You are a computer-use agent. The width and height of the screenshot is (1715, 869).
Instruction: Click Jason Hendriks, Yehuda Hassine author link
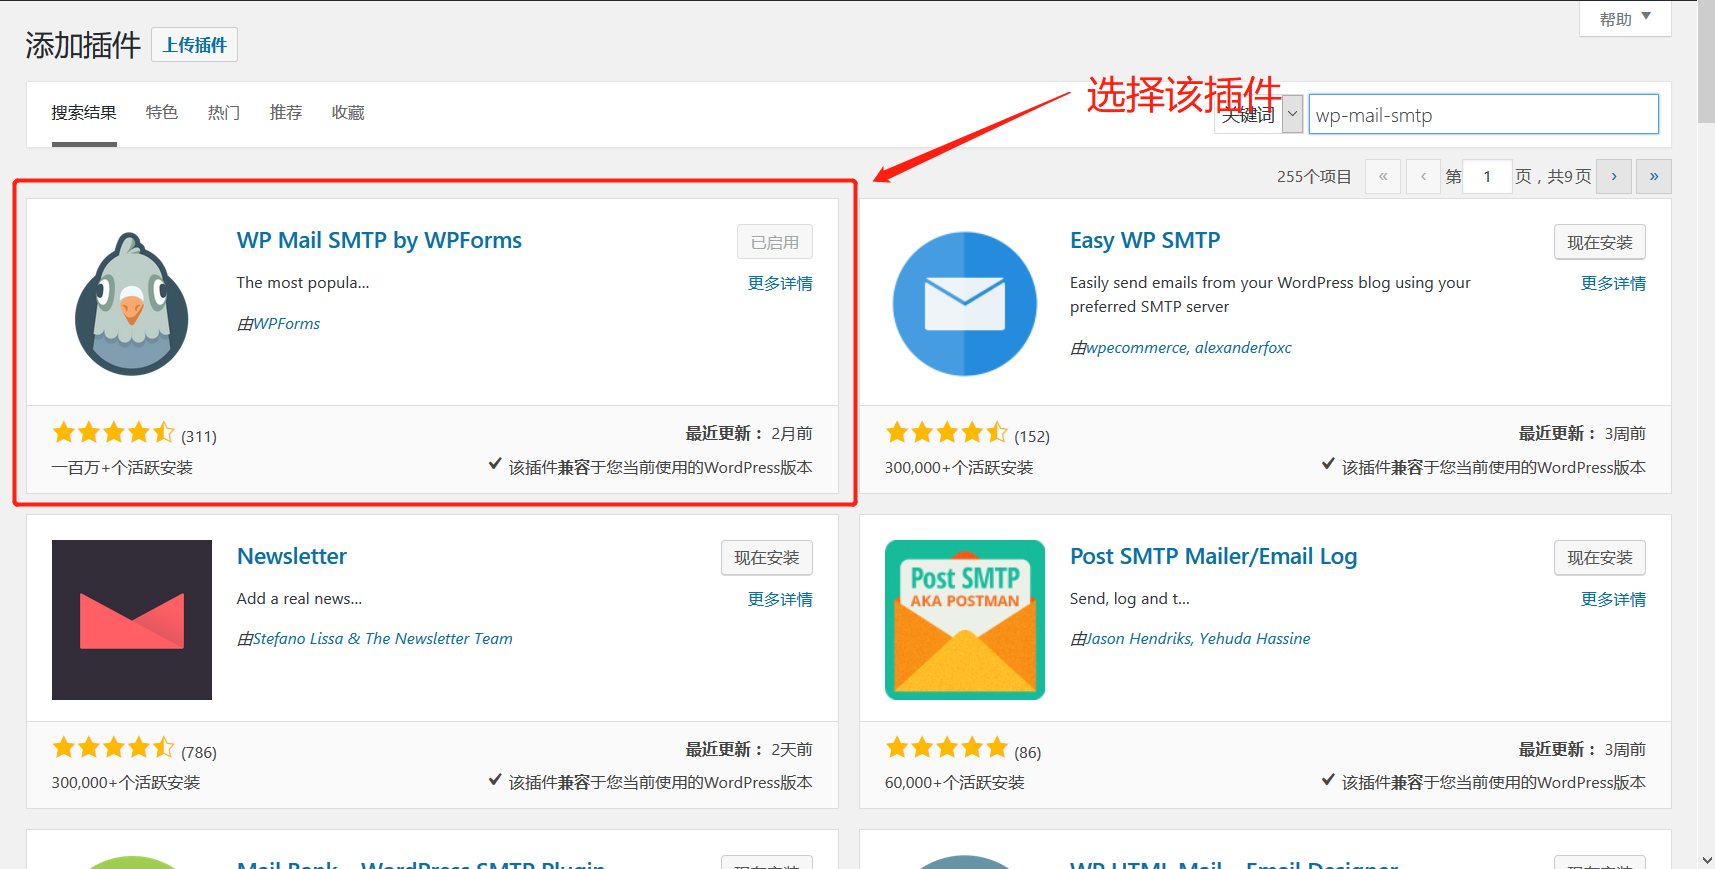[x=1198, y=639]
